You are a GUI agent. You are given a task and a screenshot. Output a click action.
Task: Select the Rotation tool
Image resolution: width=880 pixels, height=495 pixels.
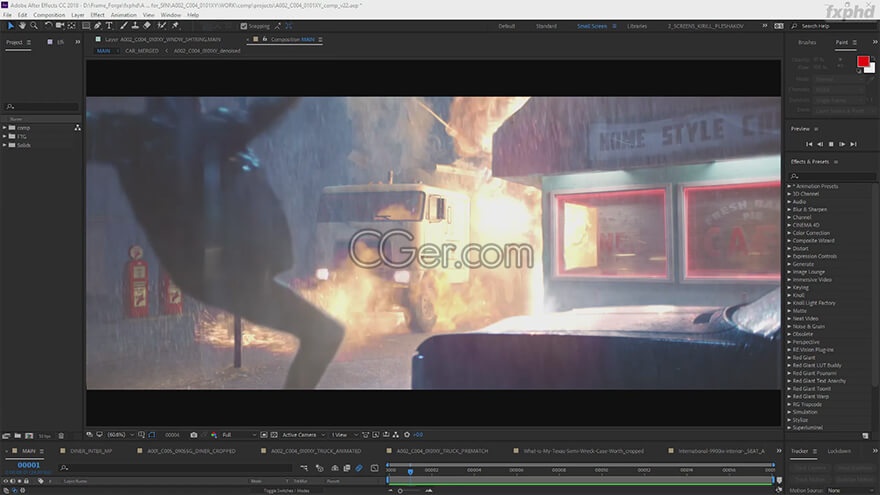pos(48,26)
